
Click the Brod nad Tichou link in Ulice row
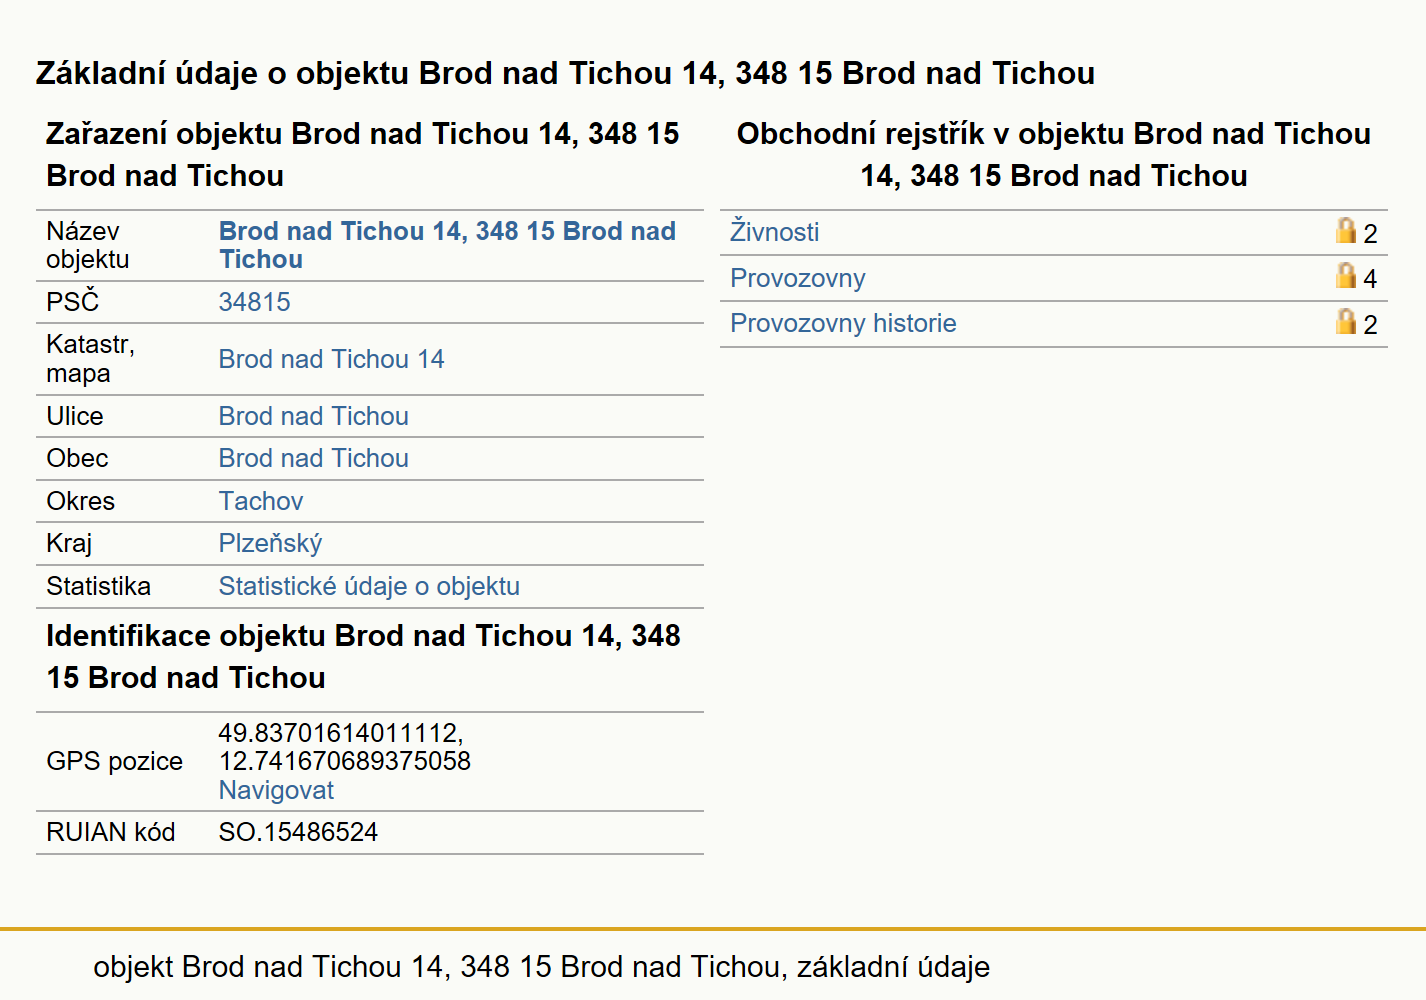[313, 416]
